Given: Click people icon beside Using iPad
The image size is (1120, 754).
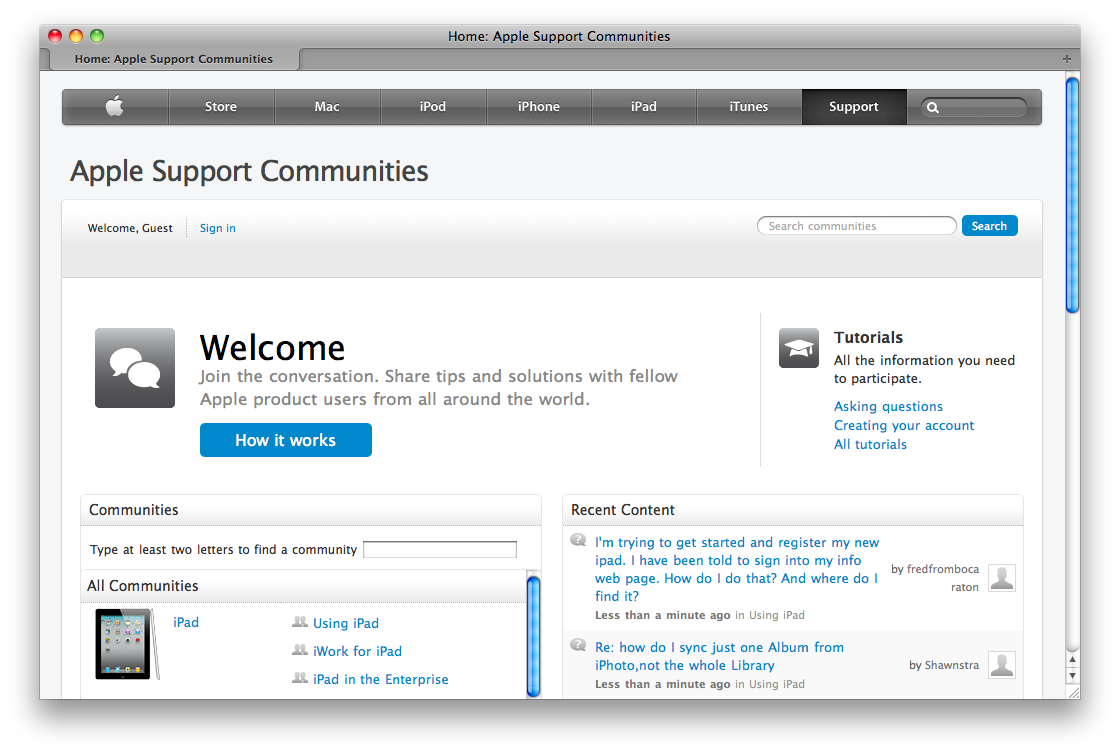Looking at the screenshot, I should tap(300, 623).
